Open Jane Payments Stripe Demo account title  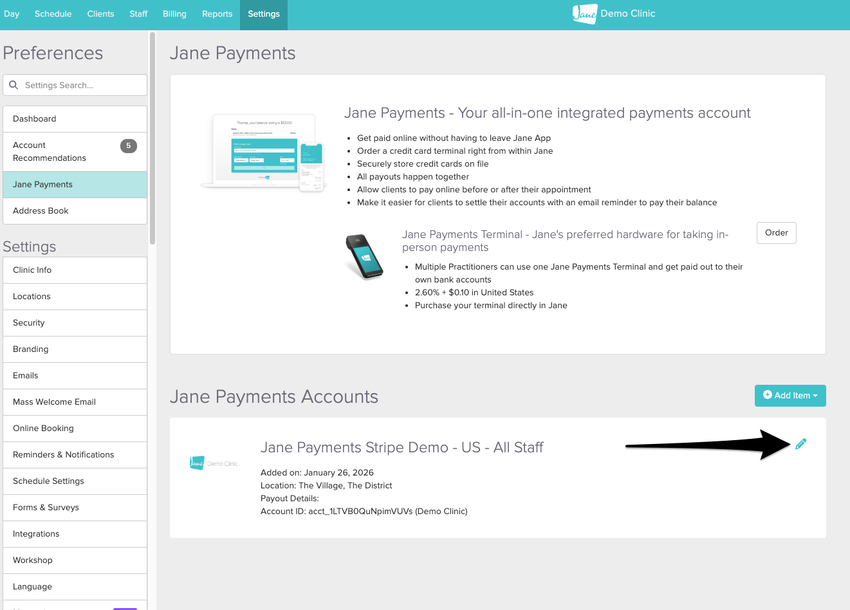tap(402, 447)
